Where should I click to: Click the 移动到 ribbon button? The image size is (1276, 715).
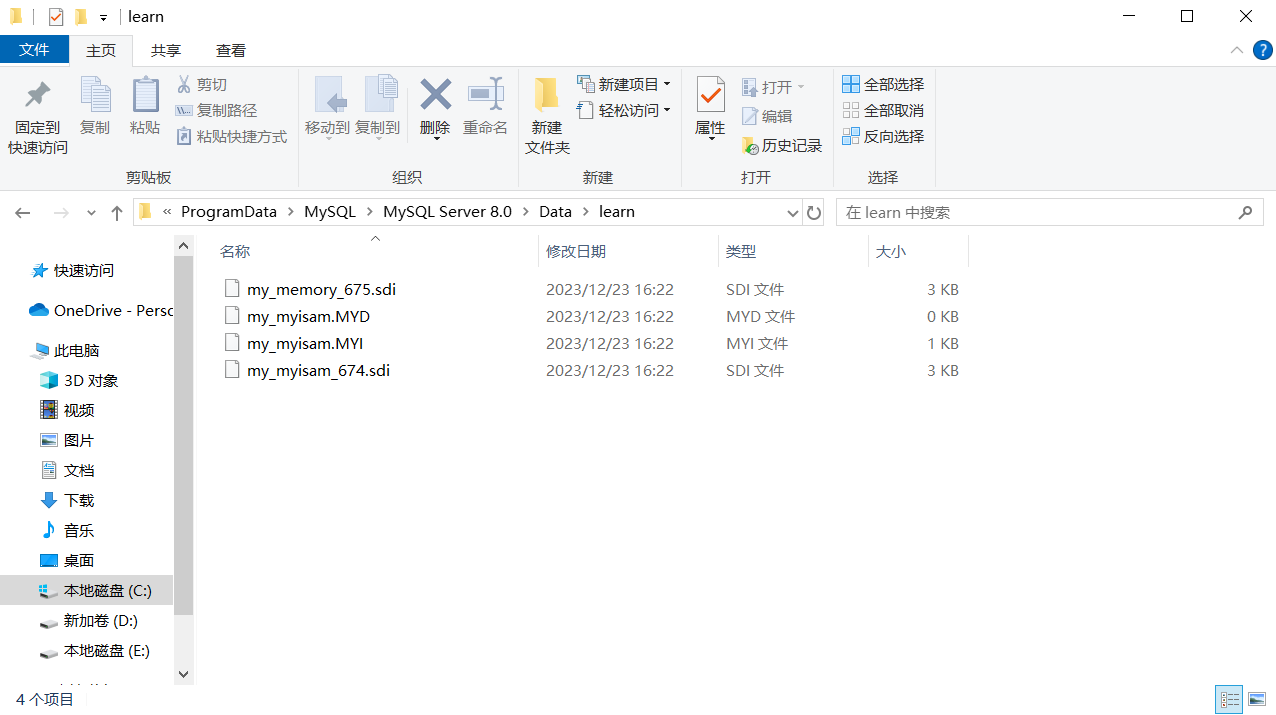point(327,108)
